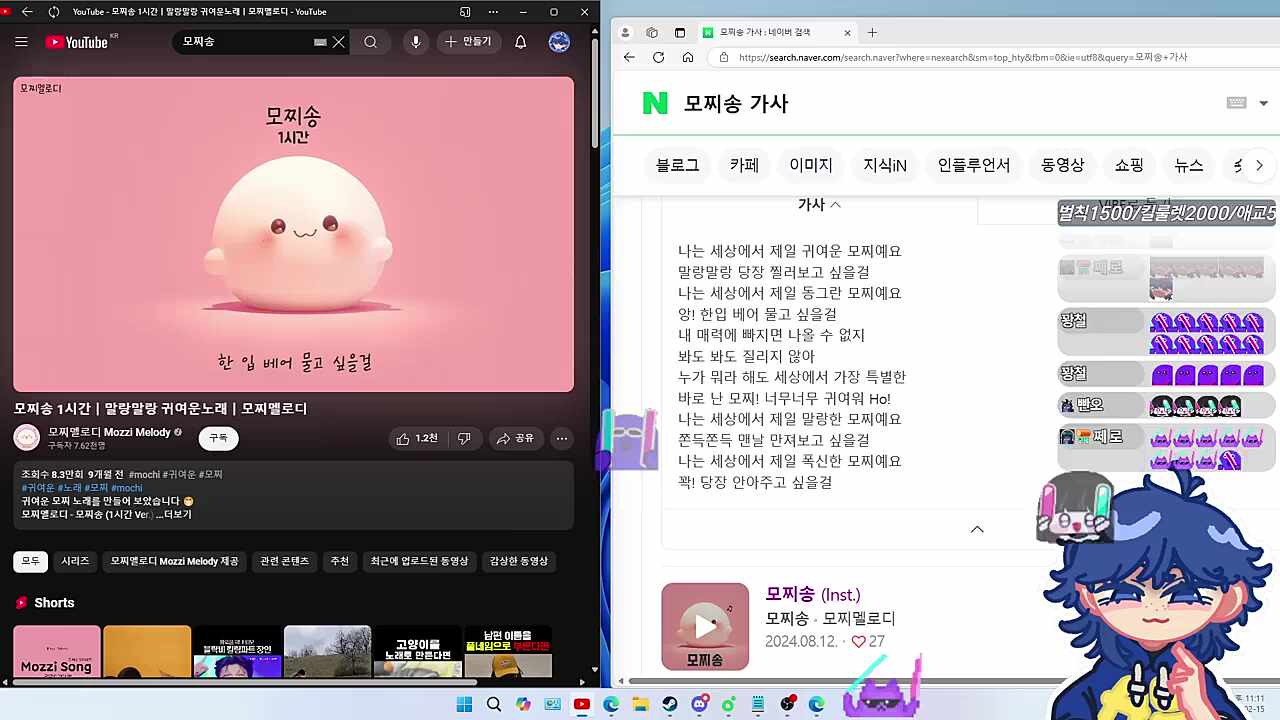Switch to the 블로그 search tab
The image size is (1280, 720).
(x=678, y=165)
